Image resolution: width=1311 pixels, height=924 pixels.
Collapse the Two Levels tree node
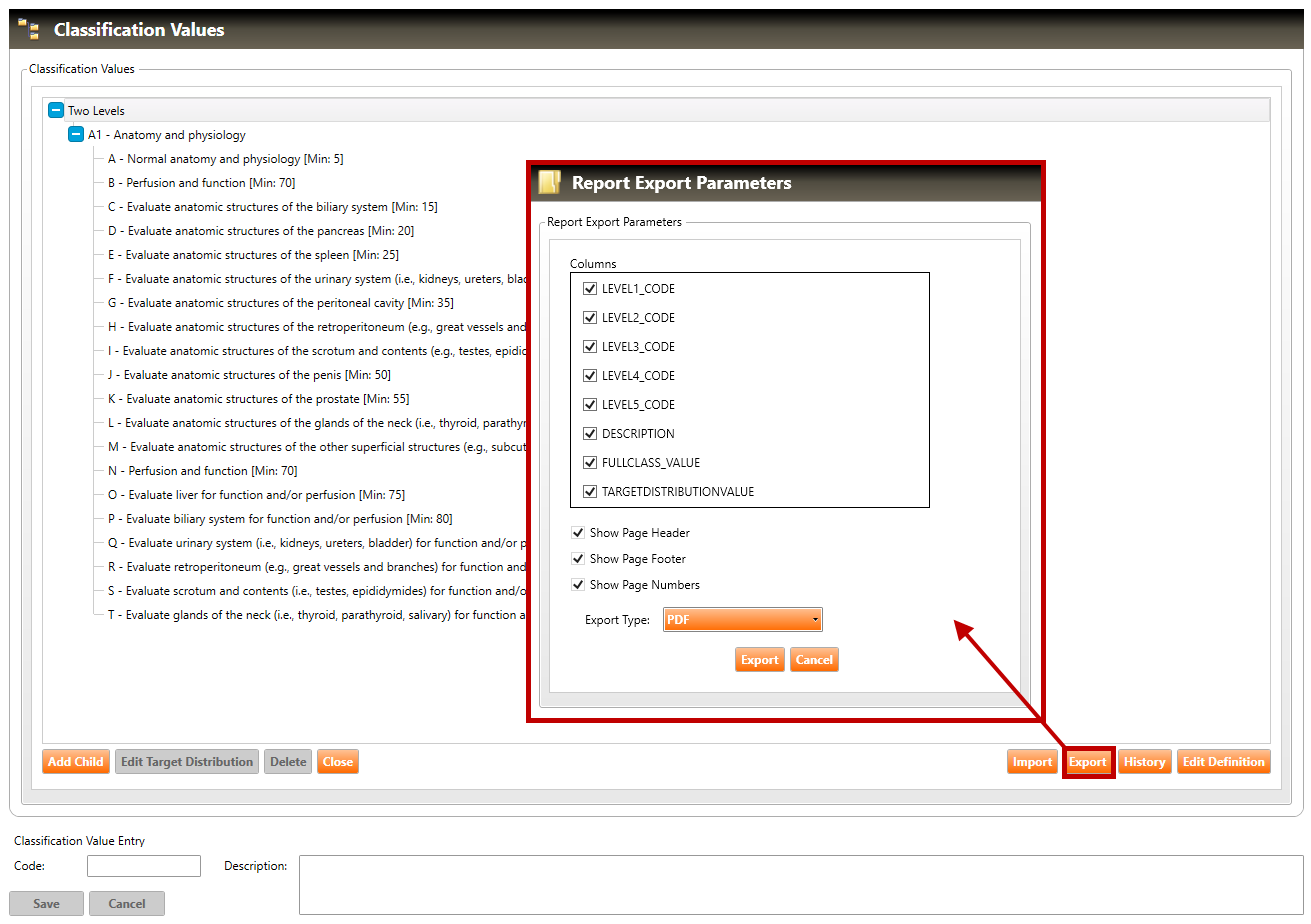(55, 111)
